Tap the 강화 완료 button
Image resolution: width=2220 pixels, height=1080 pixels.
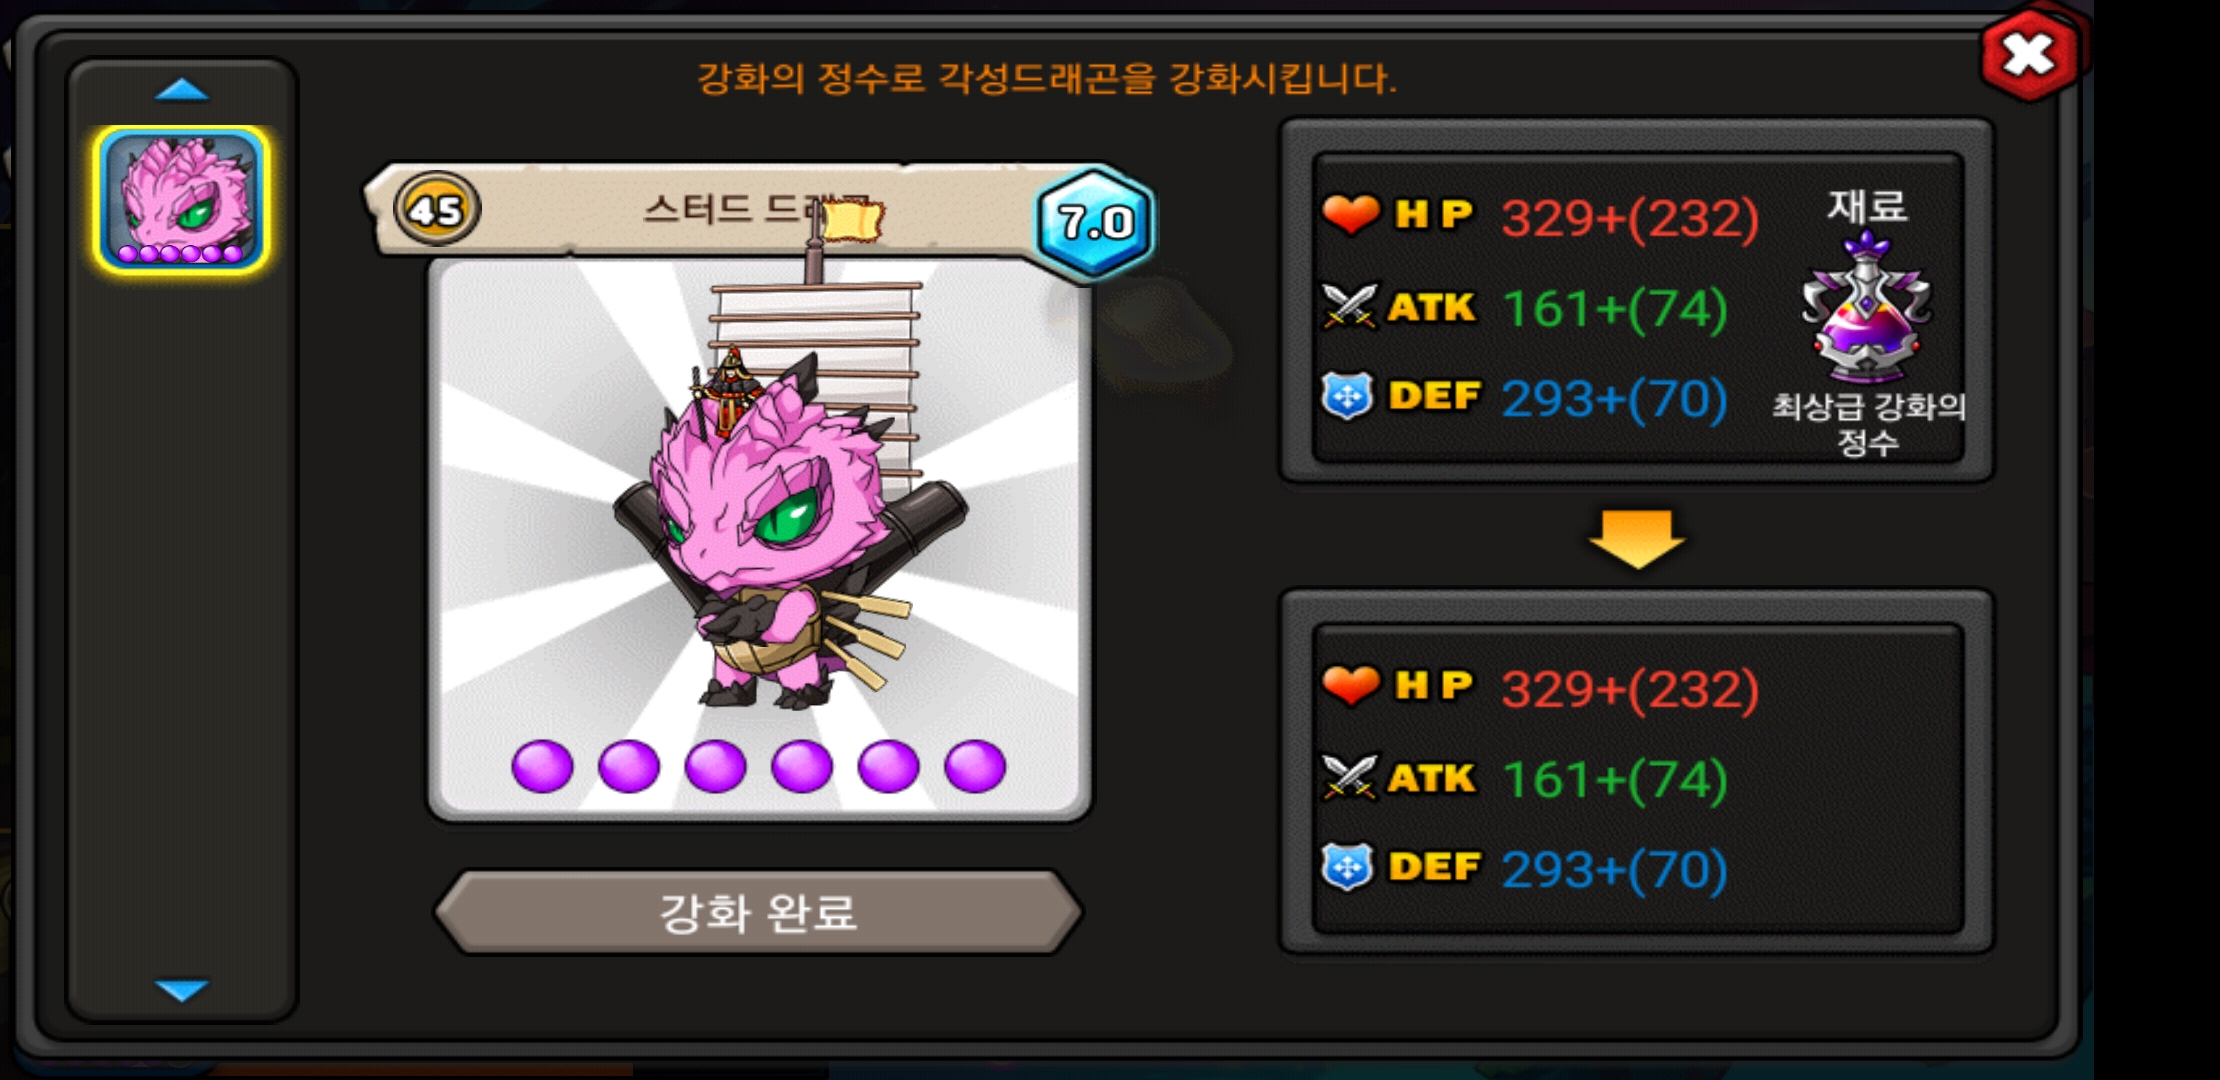click(759, 912)
